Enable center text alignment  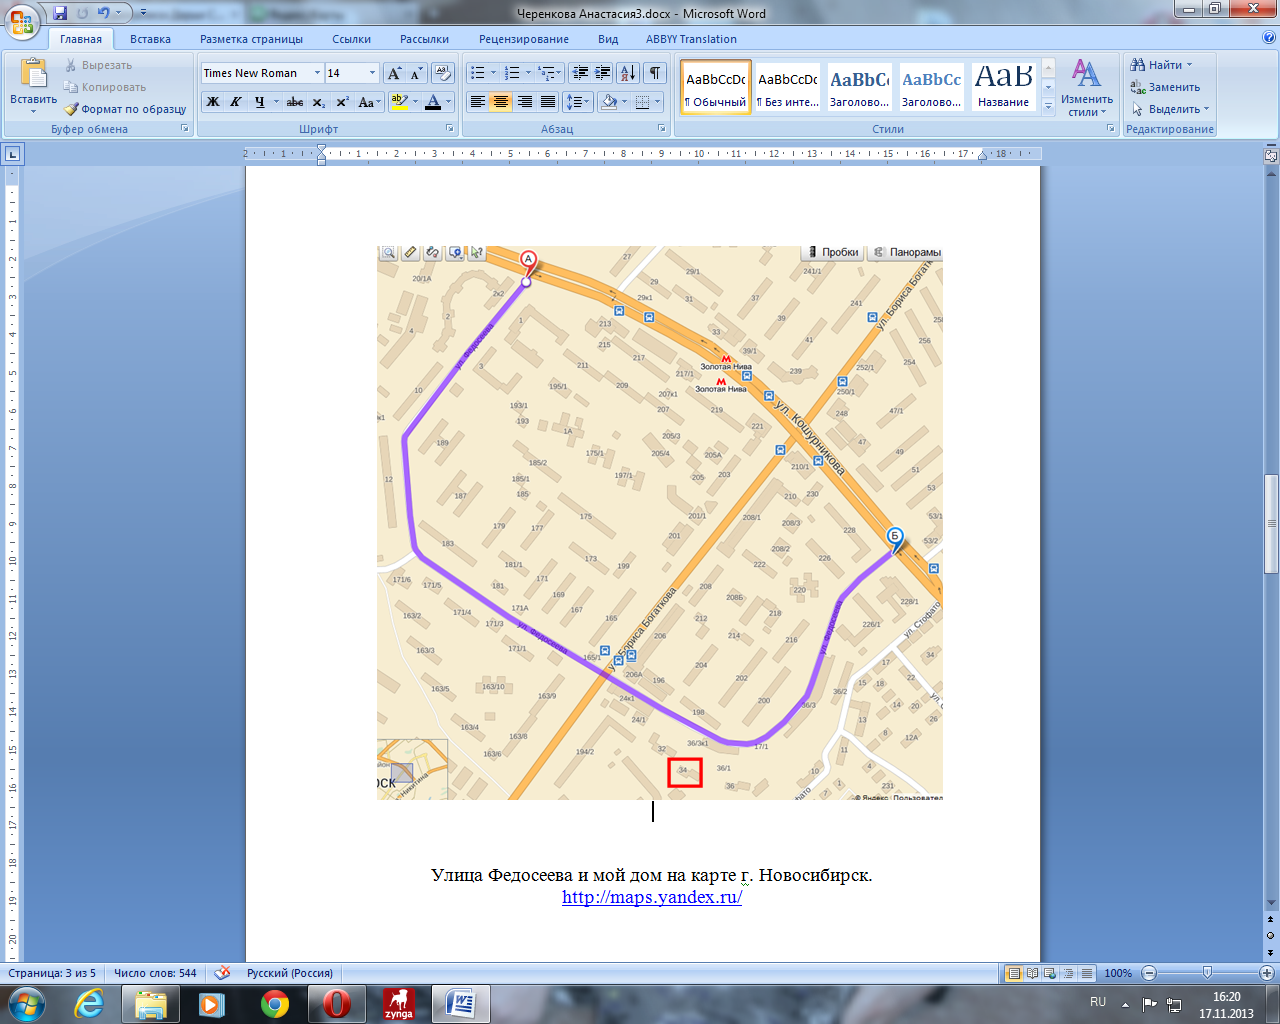tap(501, 102)
